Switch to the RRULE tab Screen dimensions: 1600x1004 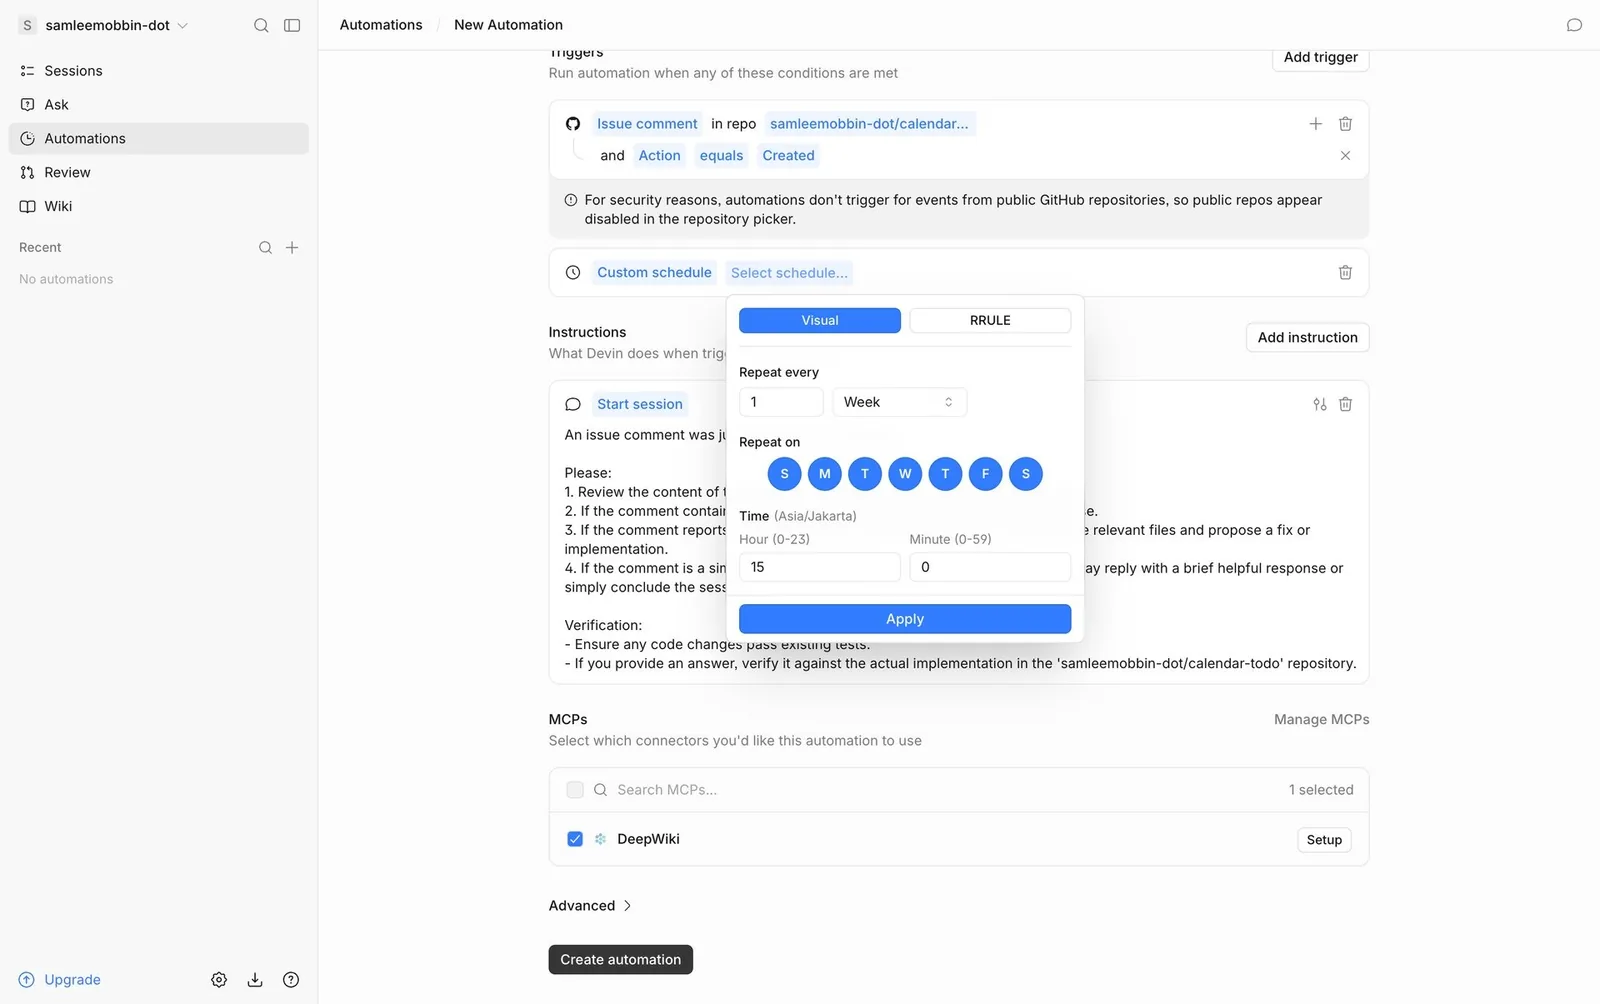(990, 320)
